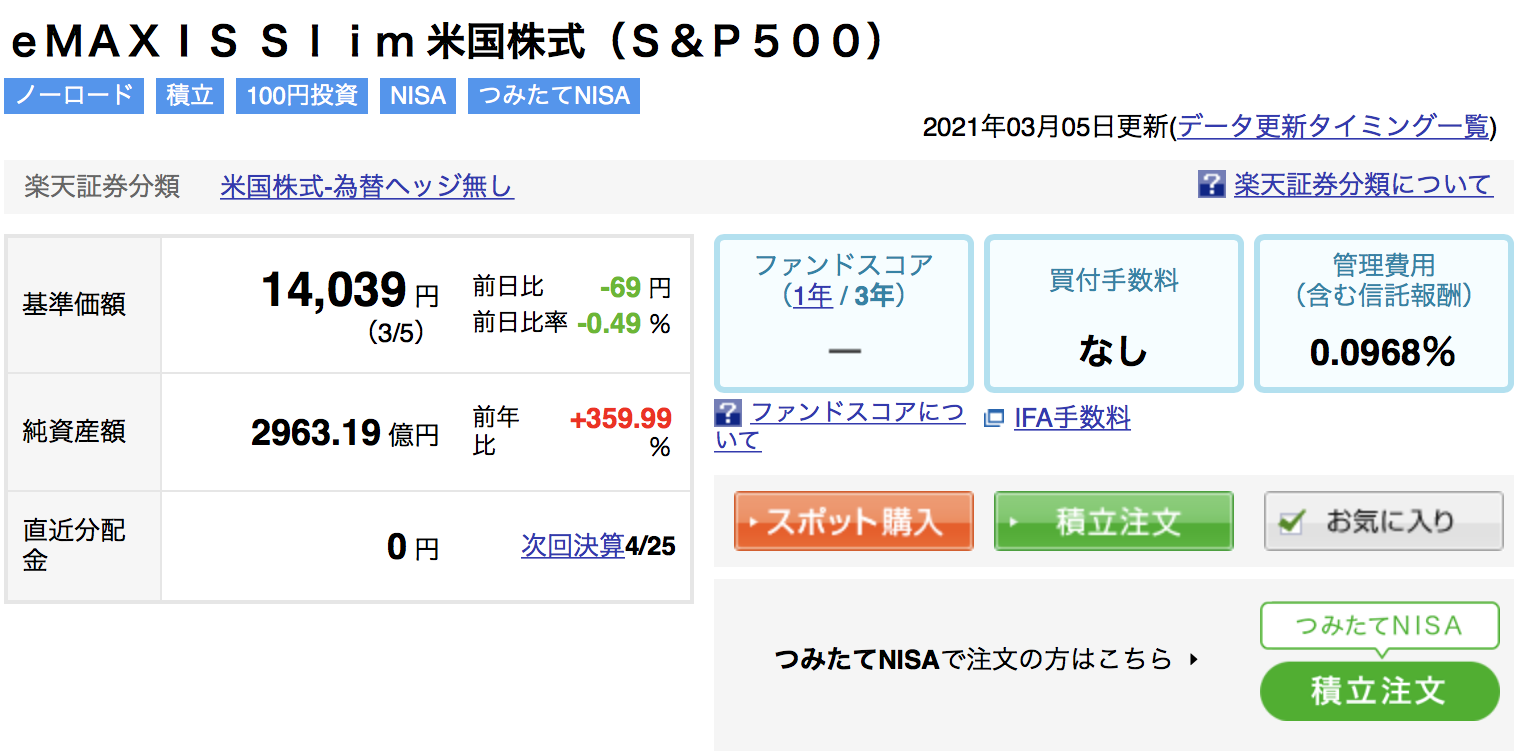Select the 1年 fund score link

coord(813,296)
